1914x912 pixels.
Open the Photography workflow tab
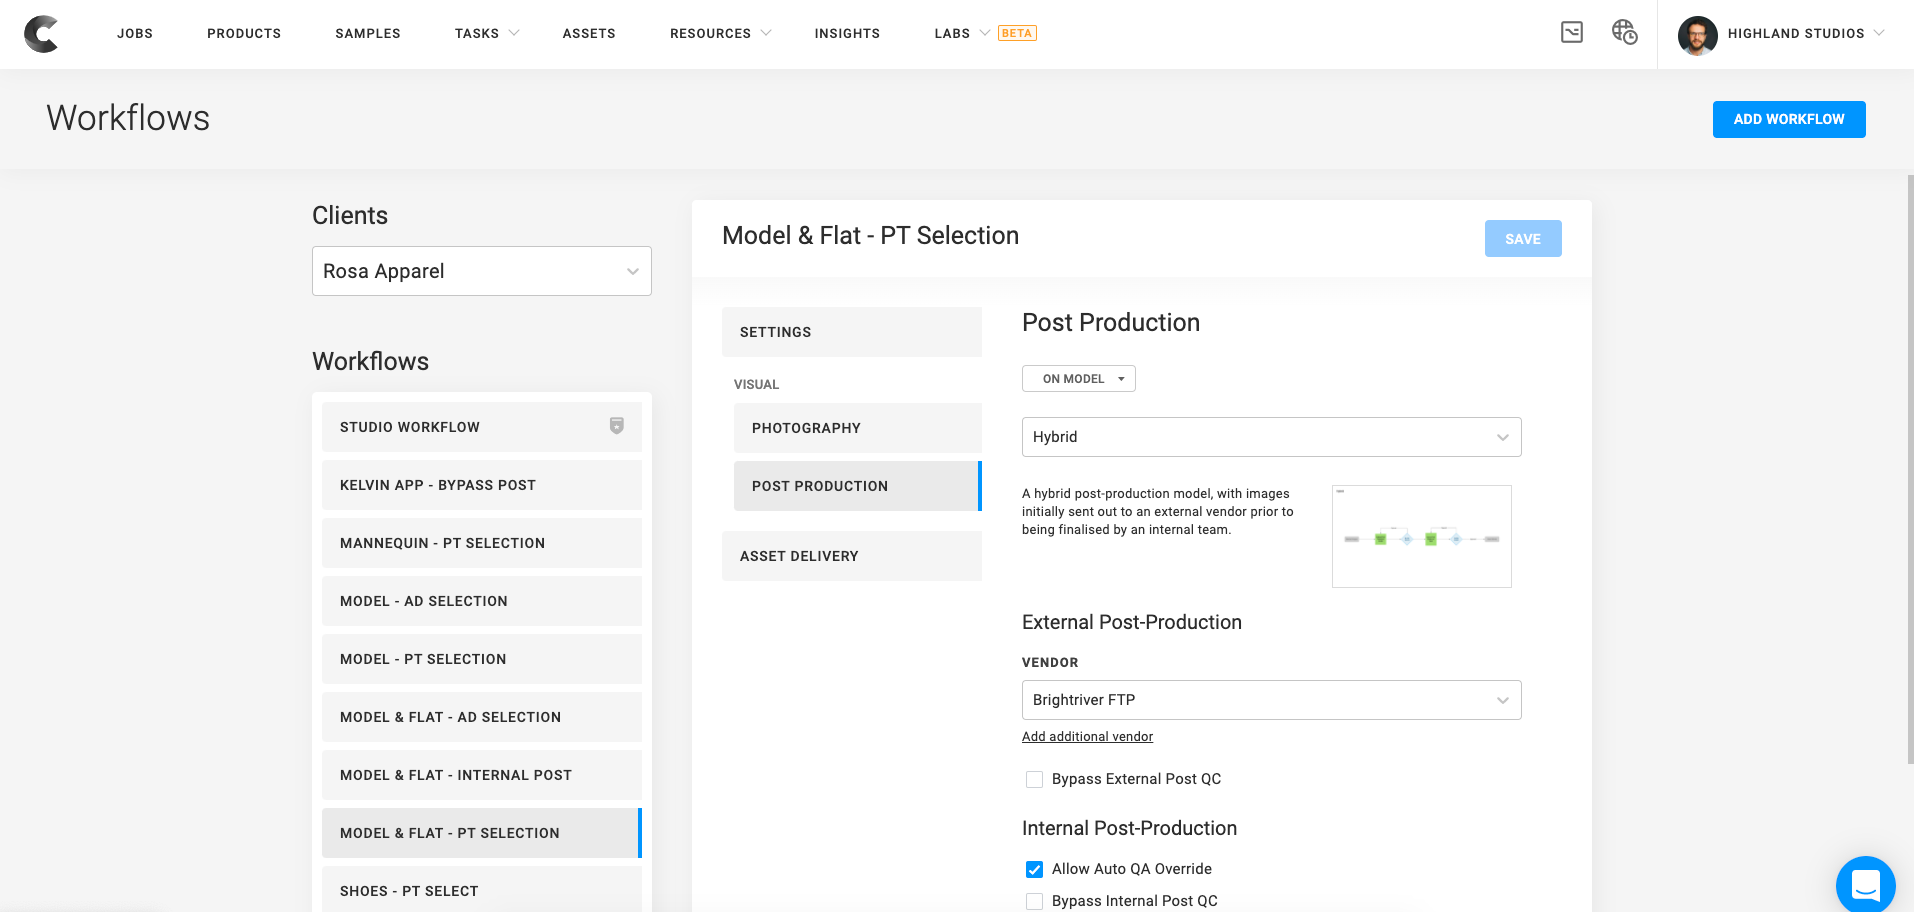[858, 428]
